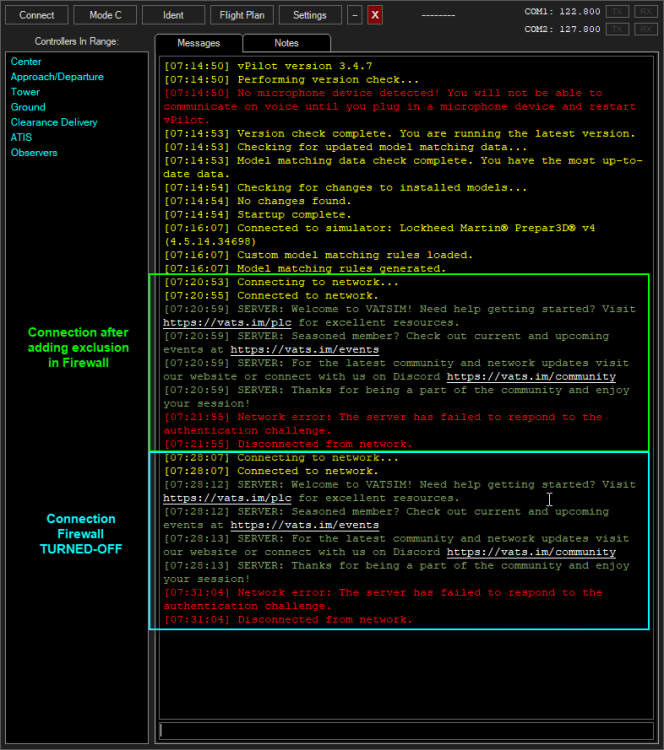
Task: Click the COM2 RX indicator
Action: [x=645, y=29]
